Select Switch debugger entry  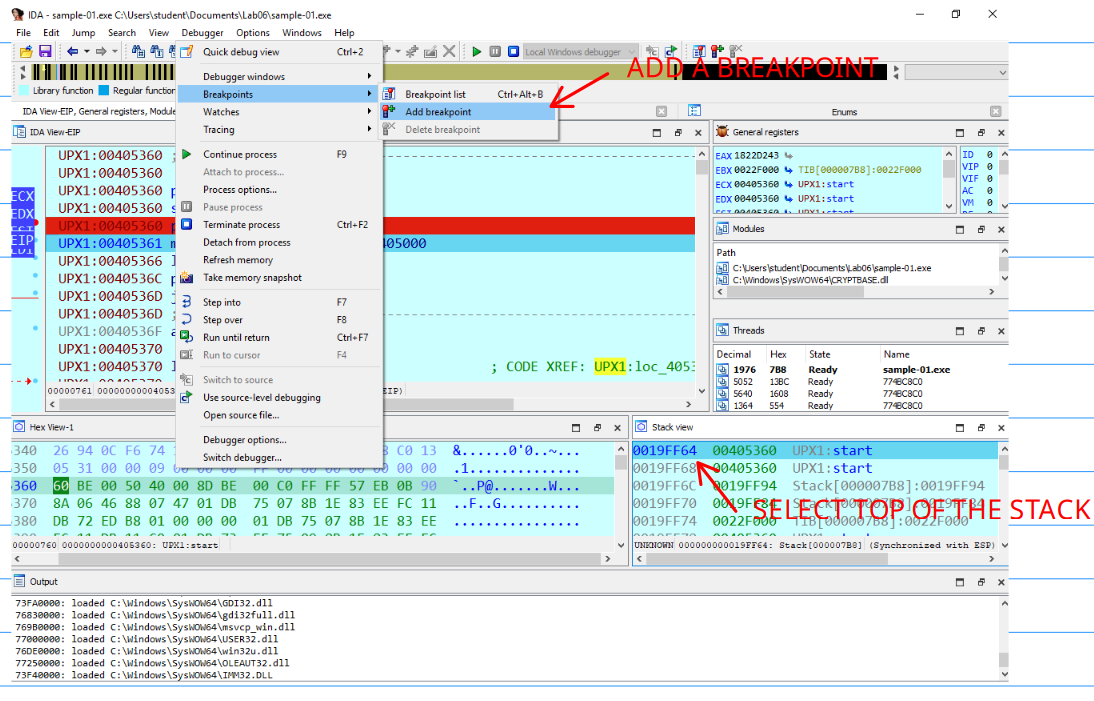click(x=279, y=458)
